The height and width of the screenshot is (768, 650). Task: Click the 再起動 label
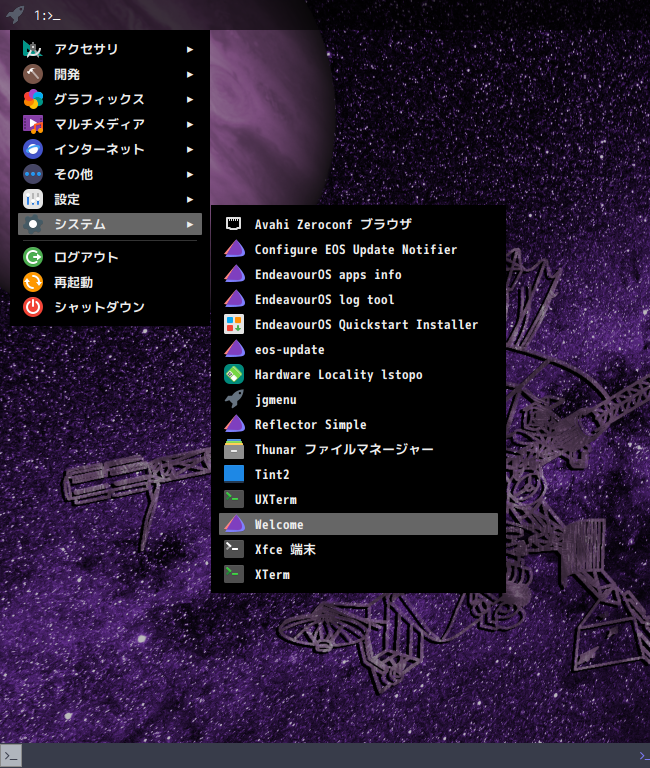(x=73, y=282)
